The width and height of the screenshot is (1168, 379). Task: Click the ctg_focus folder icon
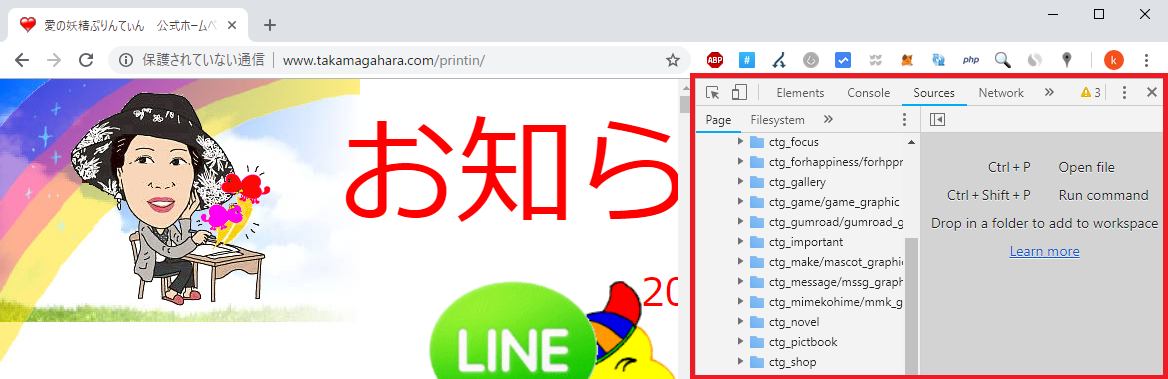[758, 141]
